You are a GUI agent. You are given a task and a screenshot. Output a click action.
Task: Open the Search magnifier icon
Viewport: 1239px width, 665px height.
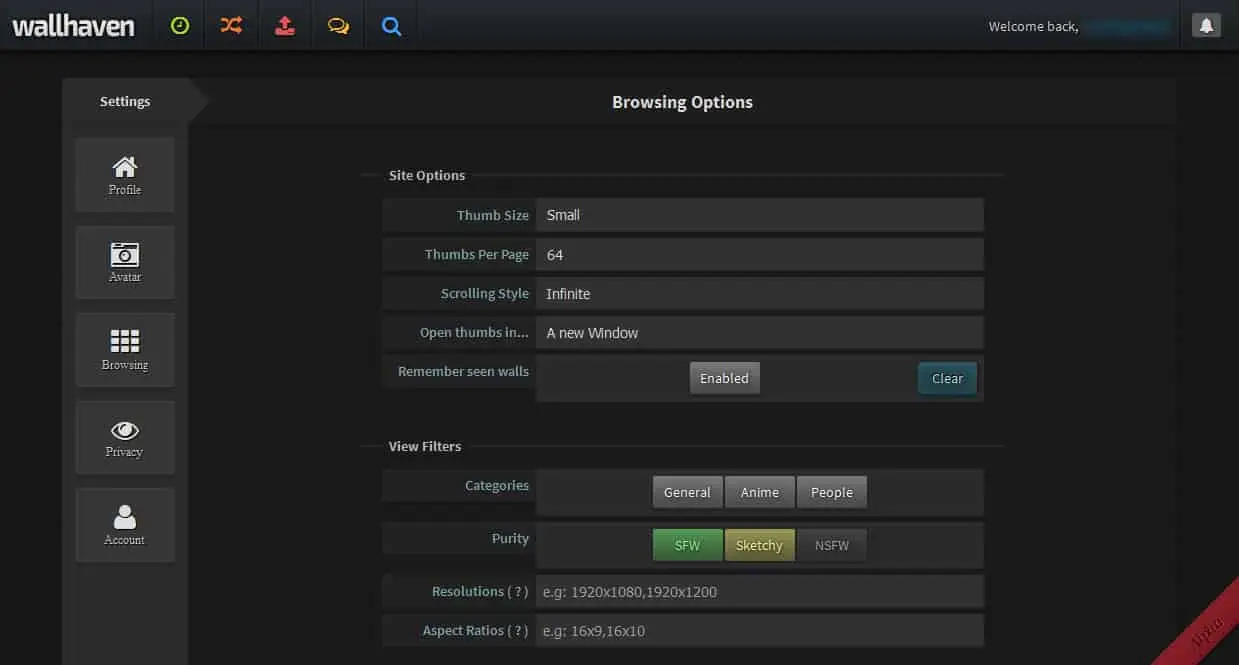coord(392,26)
